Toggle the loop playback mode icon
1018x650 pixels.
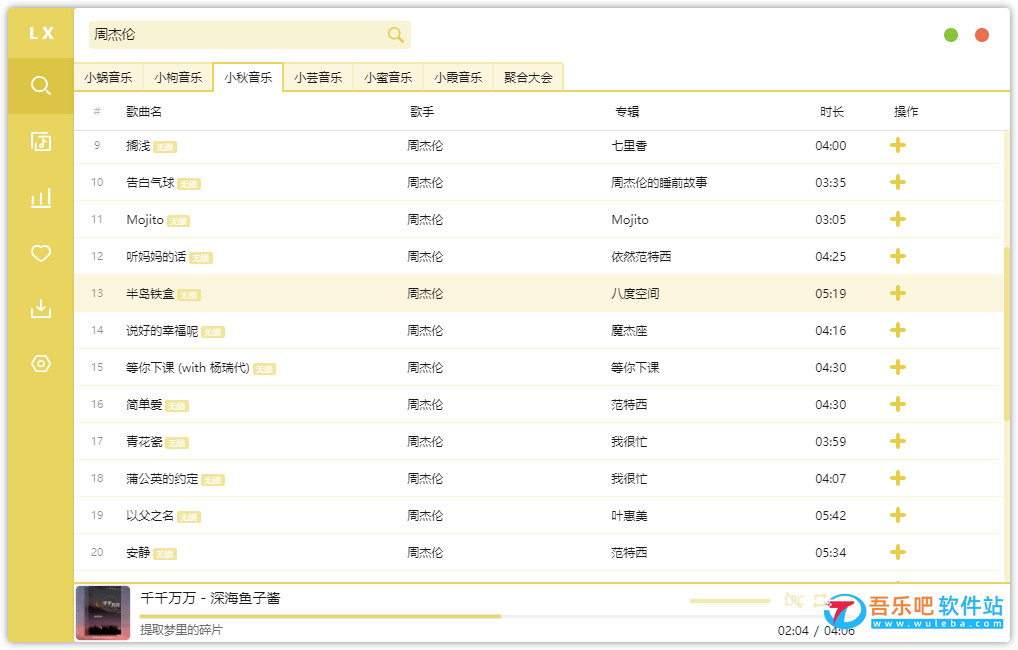(821, 600)
